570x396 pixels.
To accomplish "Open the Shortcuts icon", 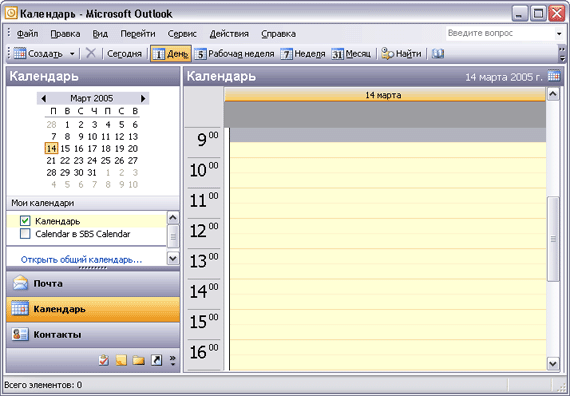I will [156, 360].
